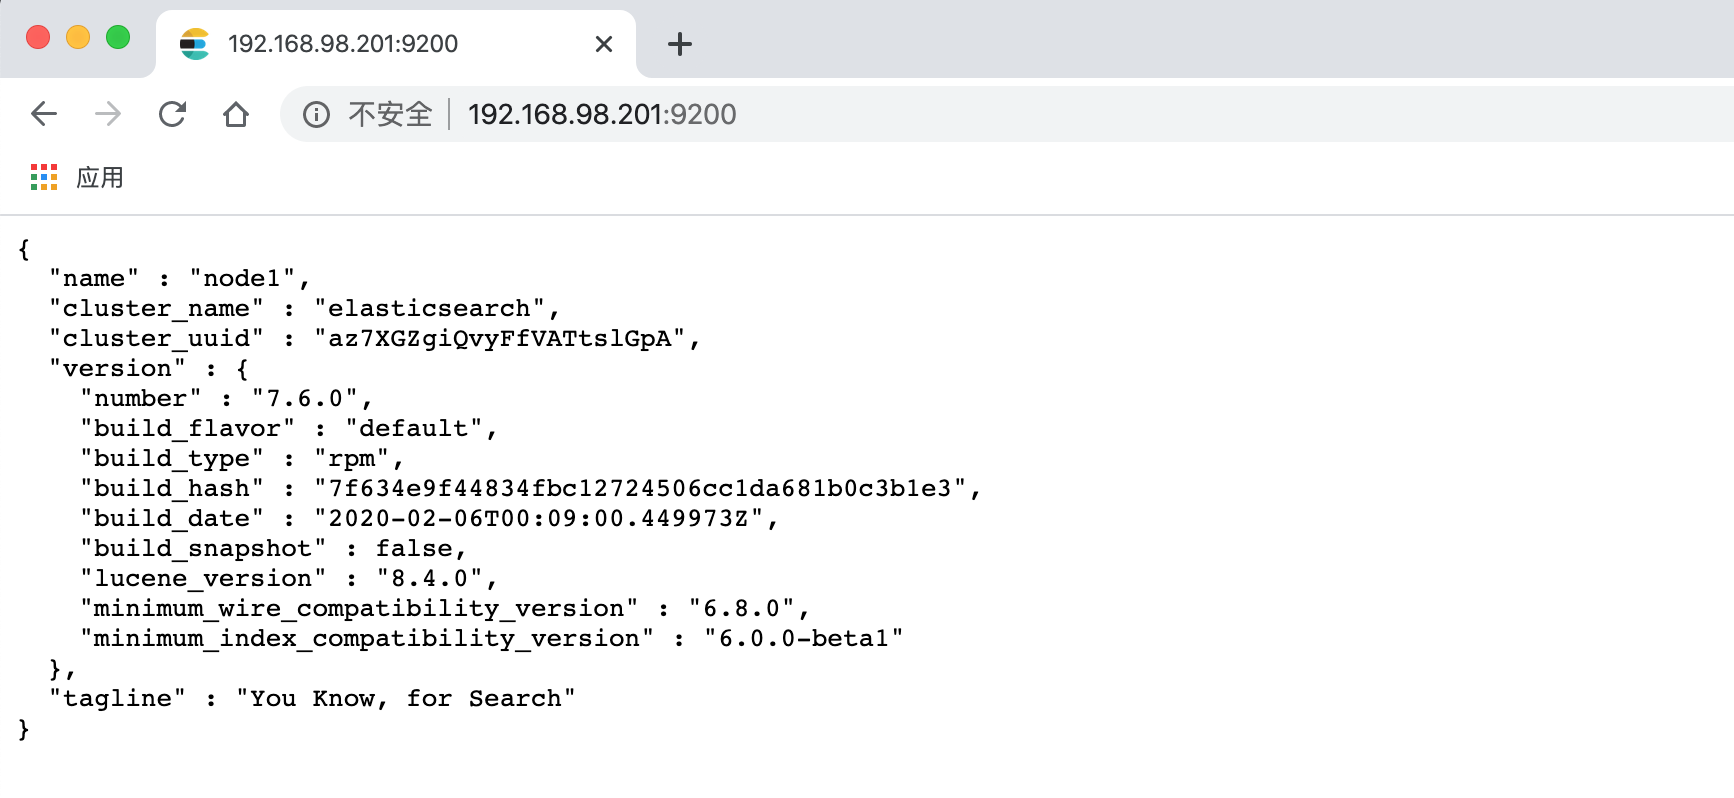
Task: Click the Elasticsearch favicon on the tab
Action: tap(196, 44)
